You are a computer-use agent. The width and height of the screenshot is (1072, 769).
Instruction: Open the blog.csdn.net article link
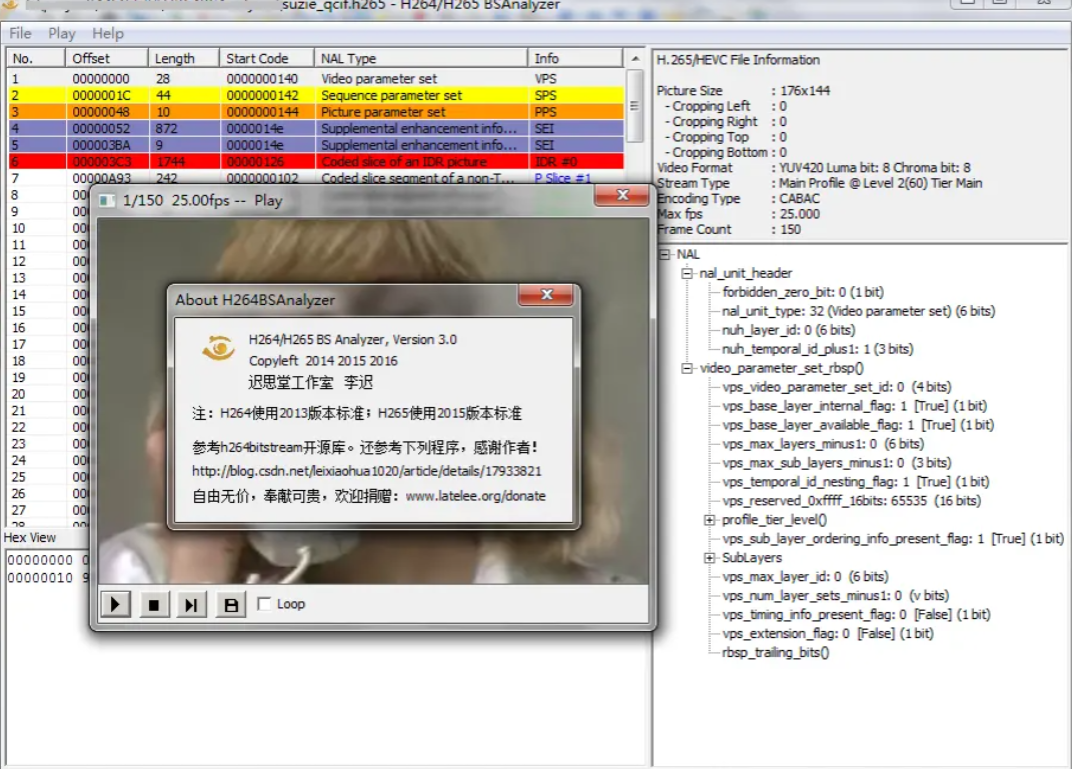[x=367, y=470]
